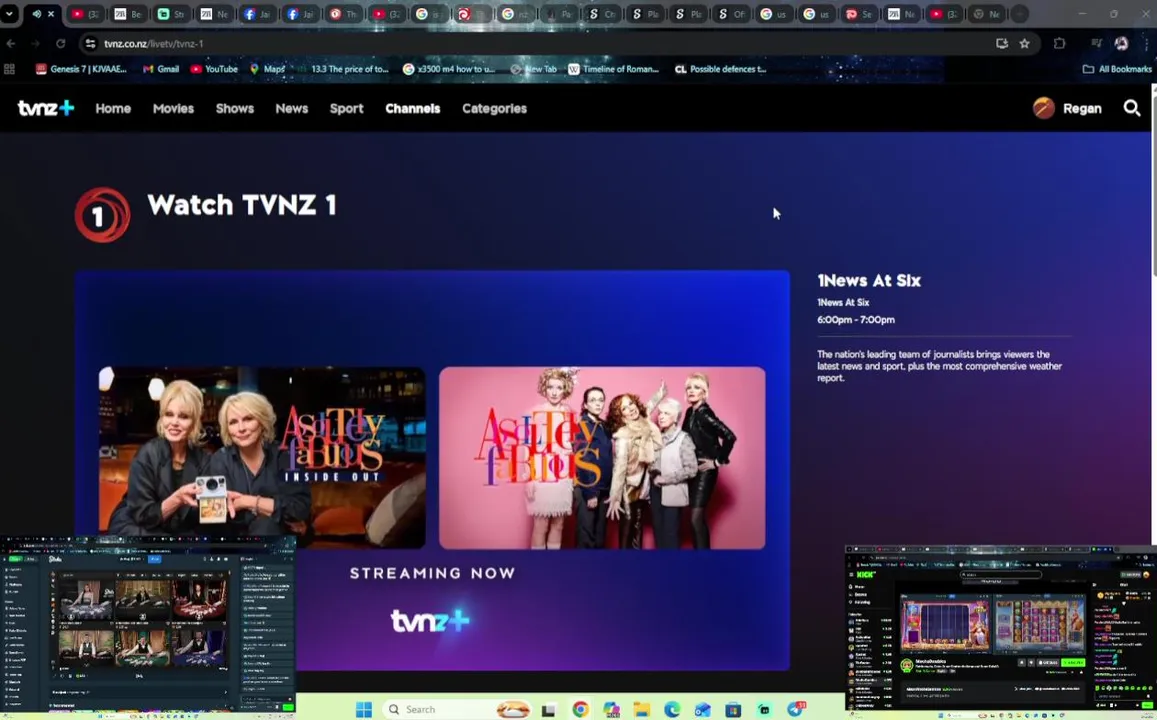
Task: Open the Movies section
Action: (173, 108)
